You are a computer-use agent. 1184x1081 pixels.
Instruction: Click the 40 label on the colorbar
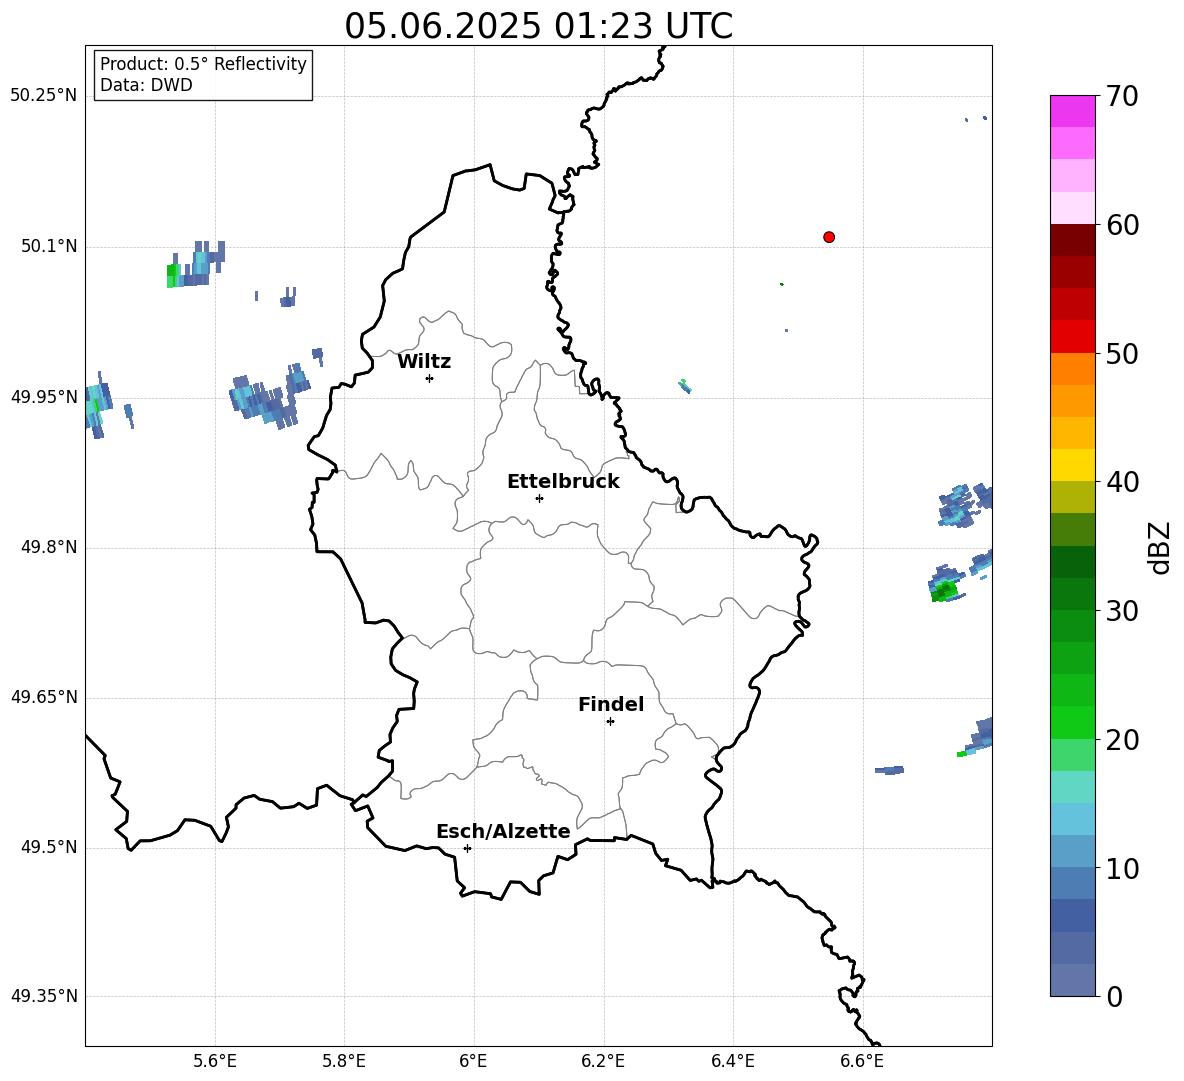pyautogui.click(x=1122, y=482)
